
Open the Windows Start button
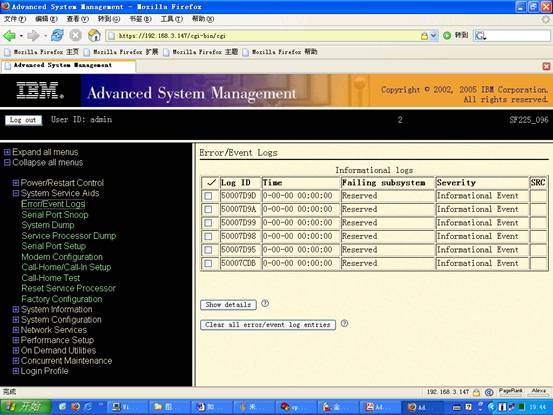[x=25, y=407]
